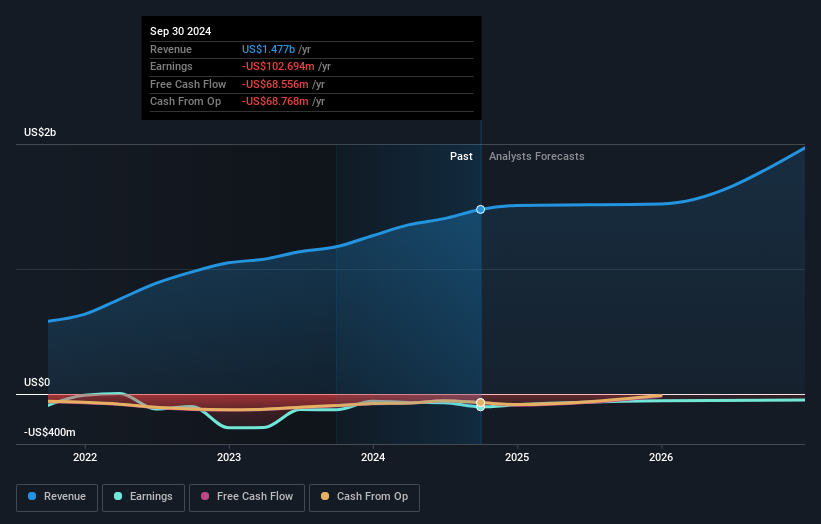
Task: Click the 2025 x-axis label
Action: tap(517, 457)
